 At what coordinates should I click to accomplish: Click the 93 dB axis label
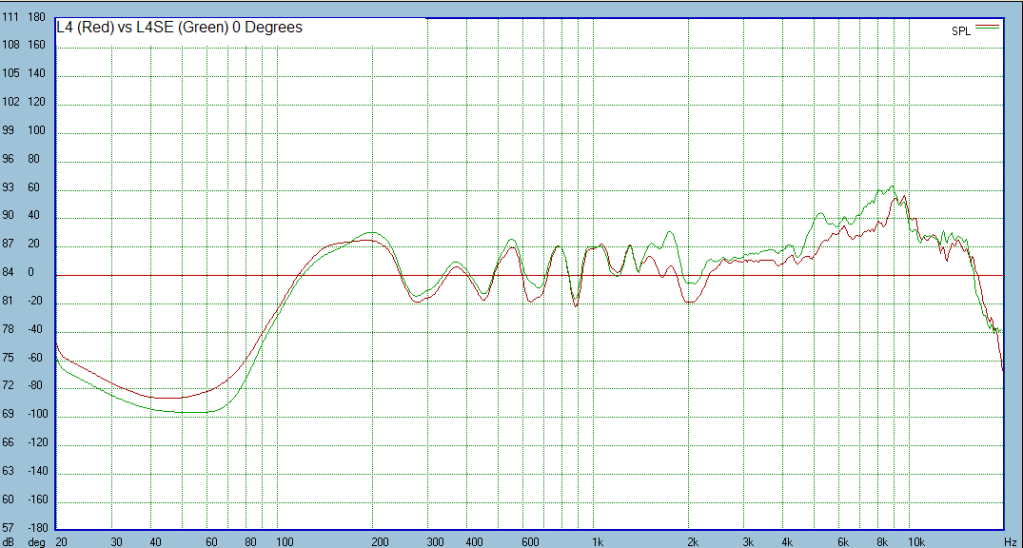[7, 189]
